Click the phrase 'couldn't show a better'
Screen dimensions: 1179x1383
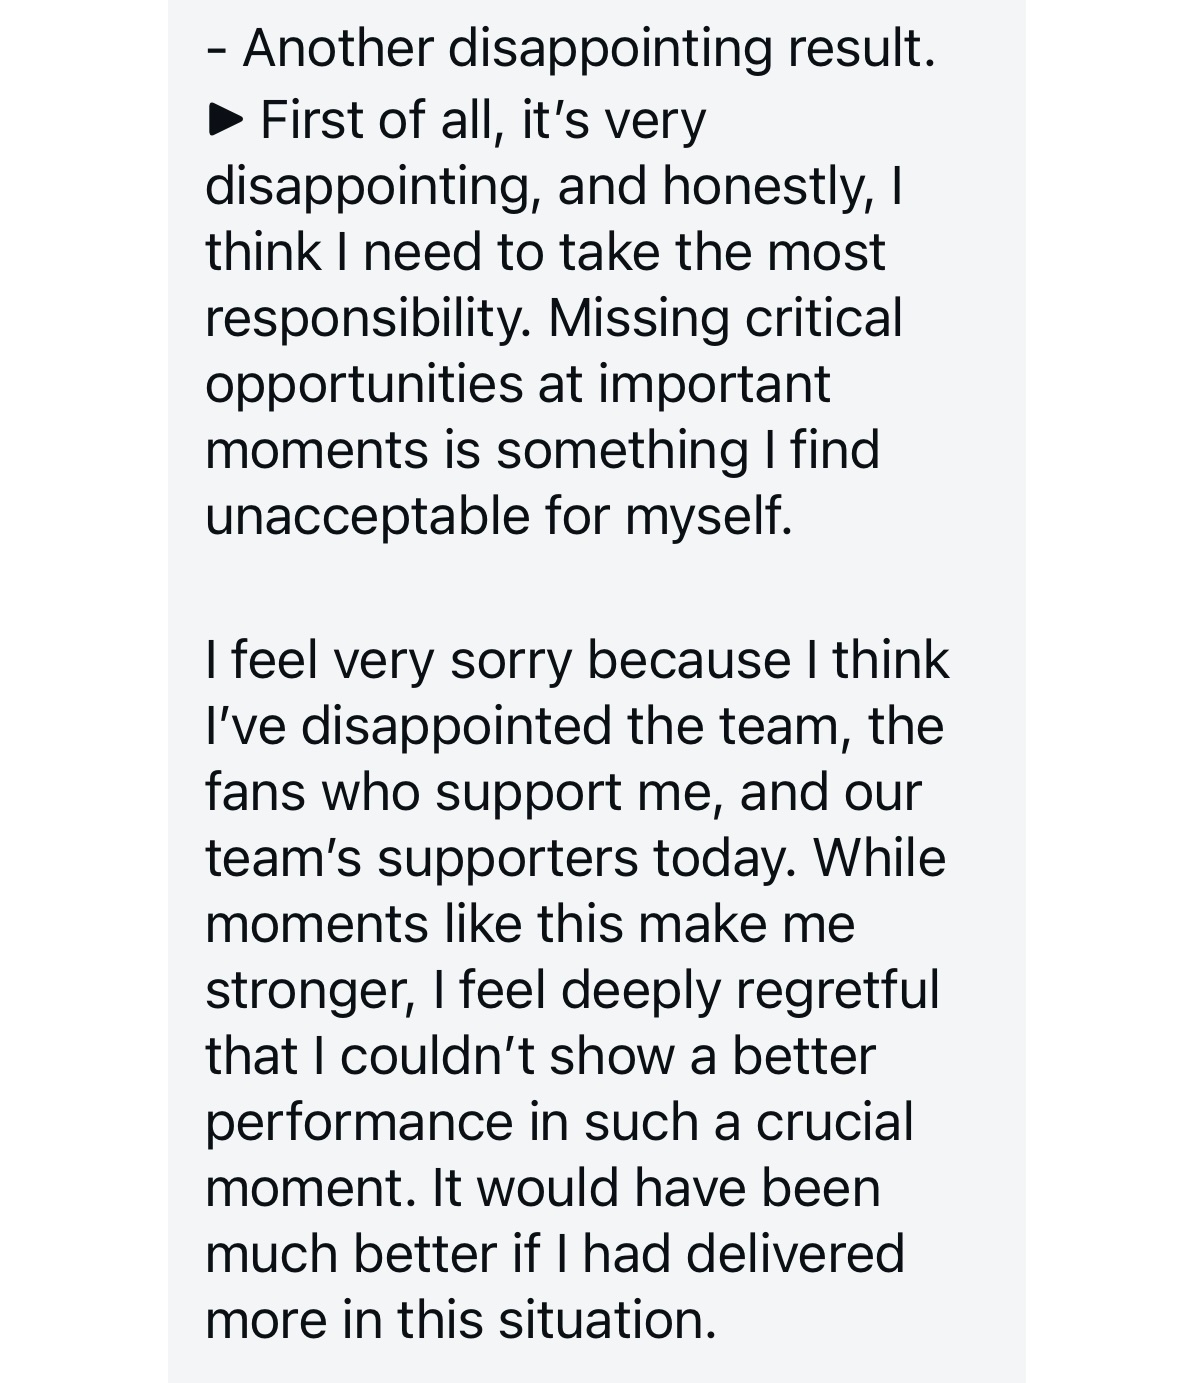pos(608,1056)
